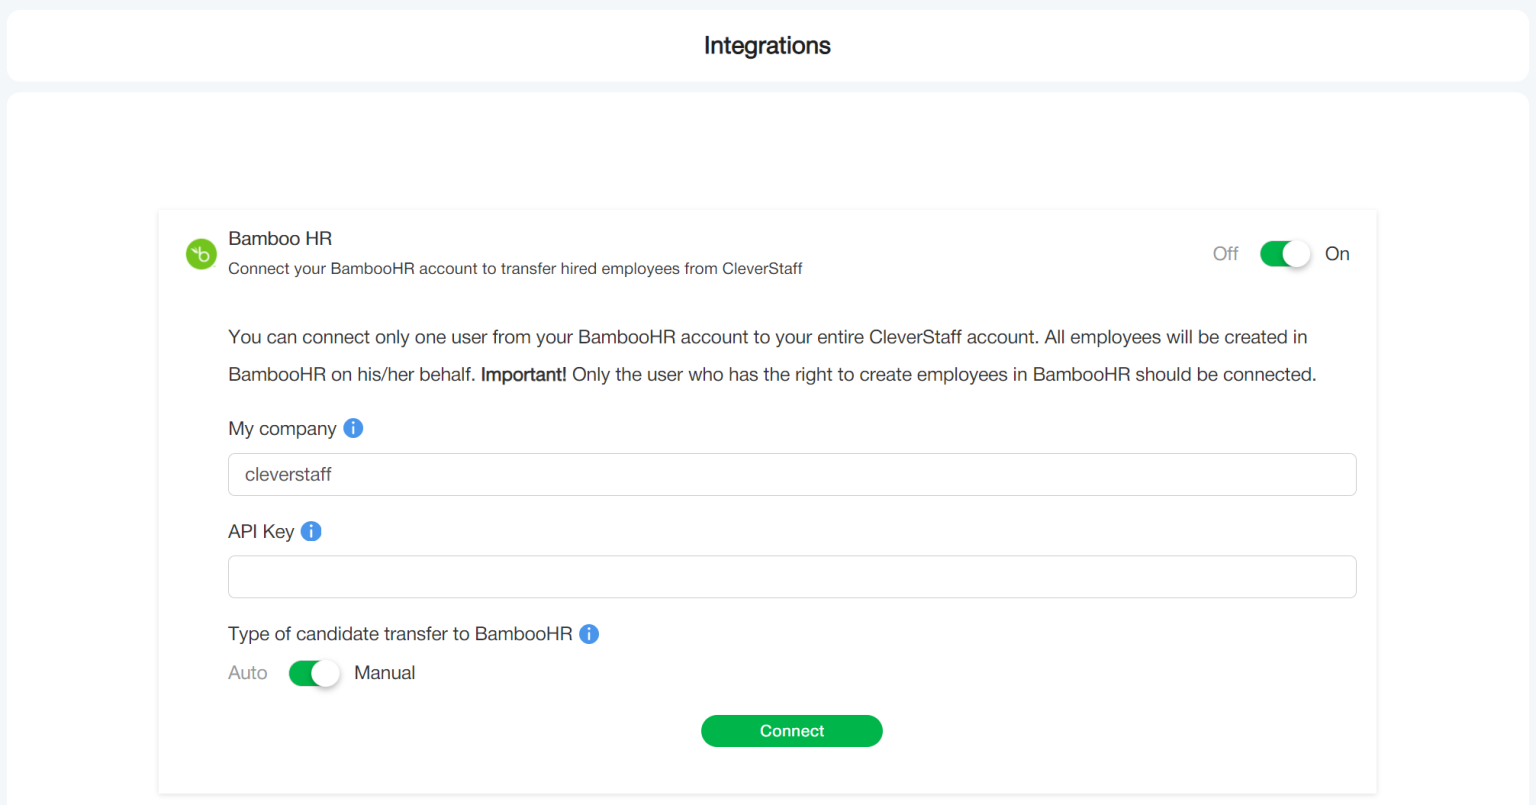This screenshot has height=805, width=1536.
Task: Open the My company info tooltip icon
Action: (353, 428)
